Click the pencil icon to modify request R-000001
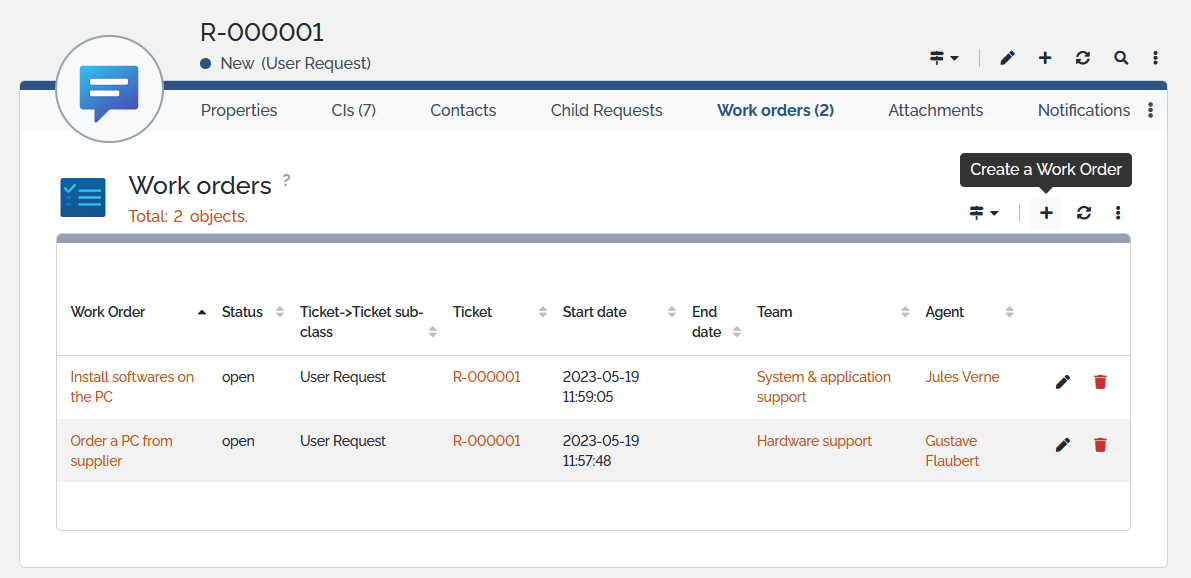This screenshot has height=578, width=1191. click(x=1007, y=58)
